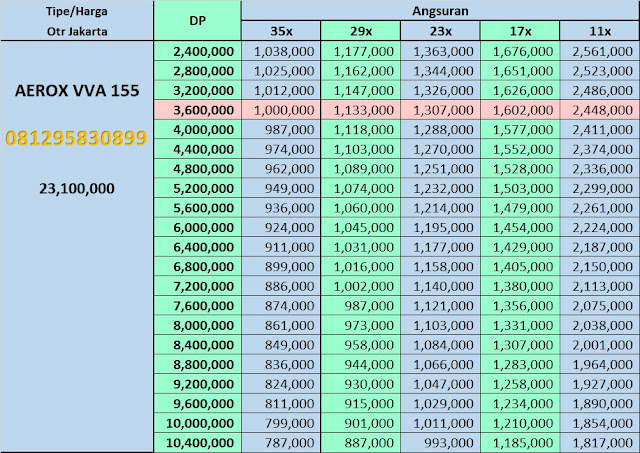Click 11x installment 1,890,000
Image resolution: width=640 pixels, height=453 pixels.
coord(600,404)
